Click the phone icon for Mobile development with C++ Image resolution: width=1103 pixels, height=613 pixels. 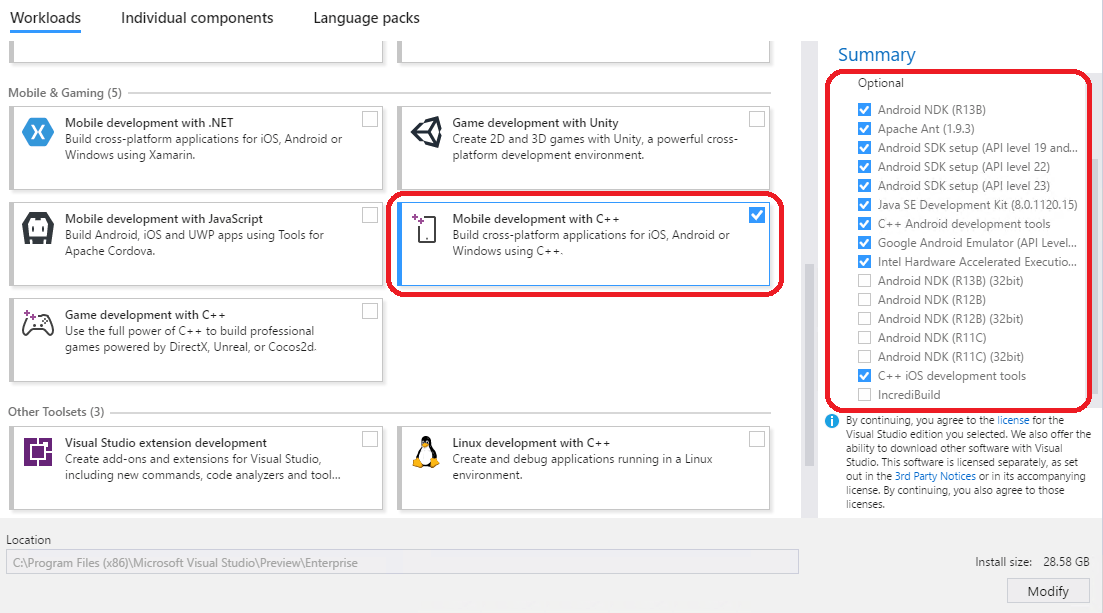(425, 228)
